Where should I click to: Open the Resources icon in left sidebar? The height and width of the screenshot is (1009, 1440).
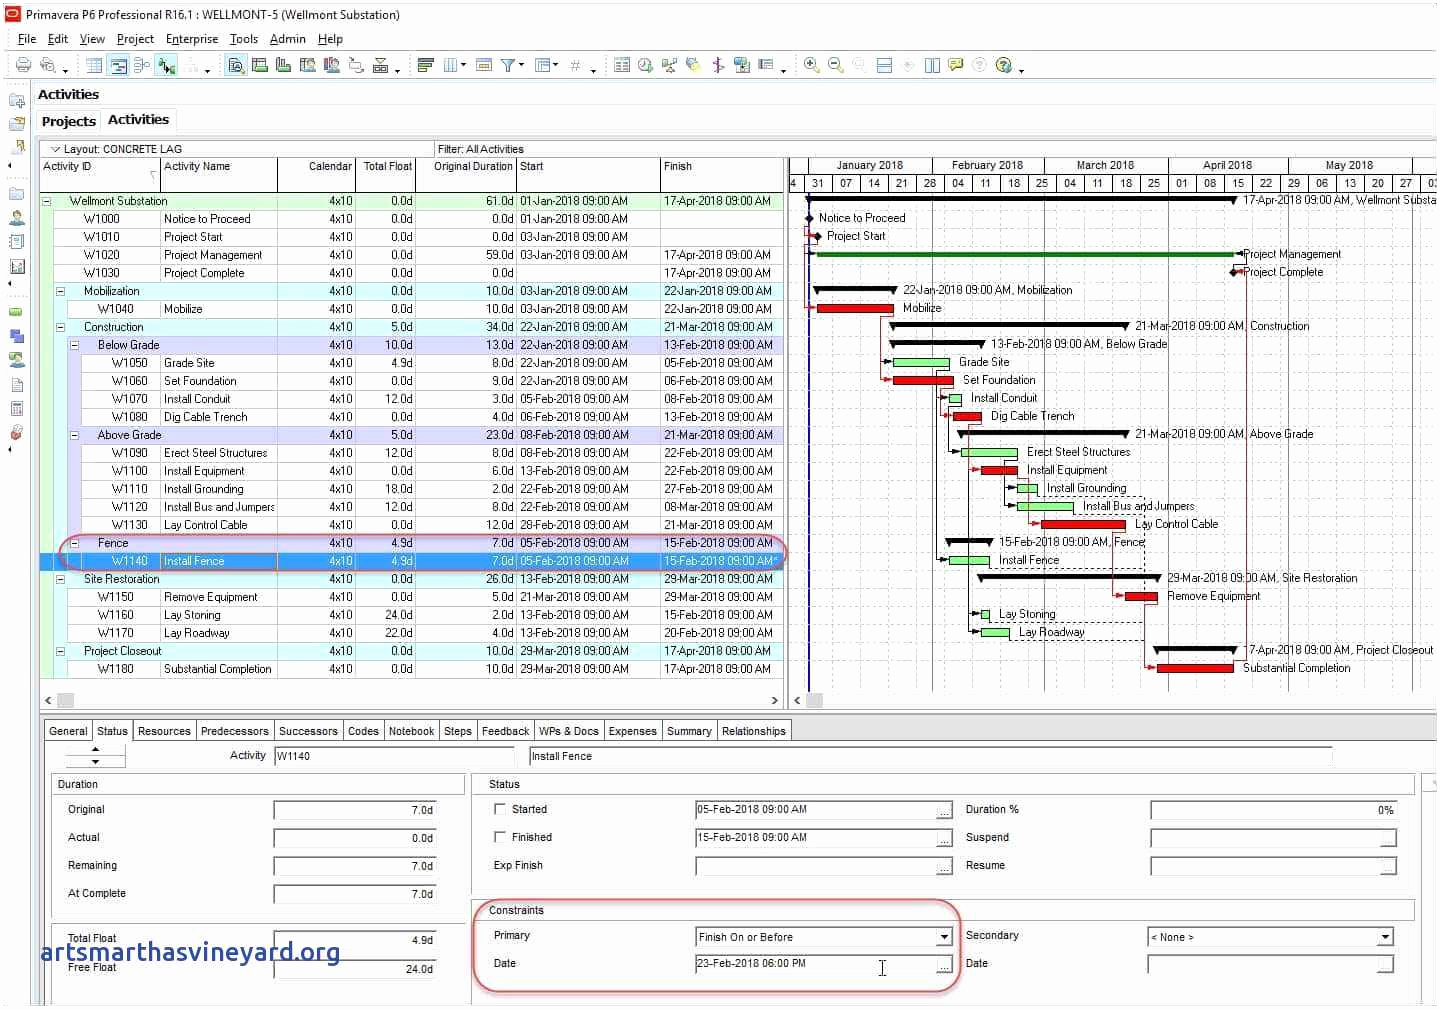coord(17,217)
